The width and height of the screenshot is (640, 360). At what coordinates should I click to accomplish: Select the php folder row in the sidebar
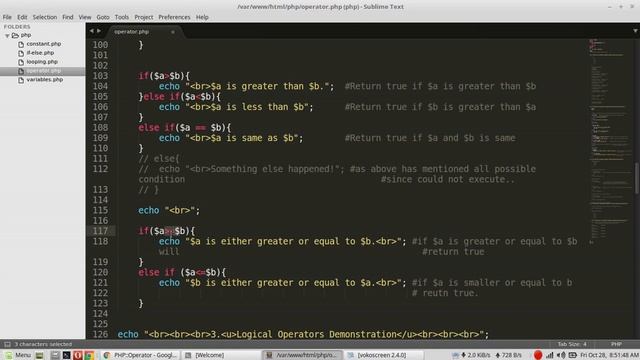pos(42,35)
